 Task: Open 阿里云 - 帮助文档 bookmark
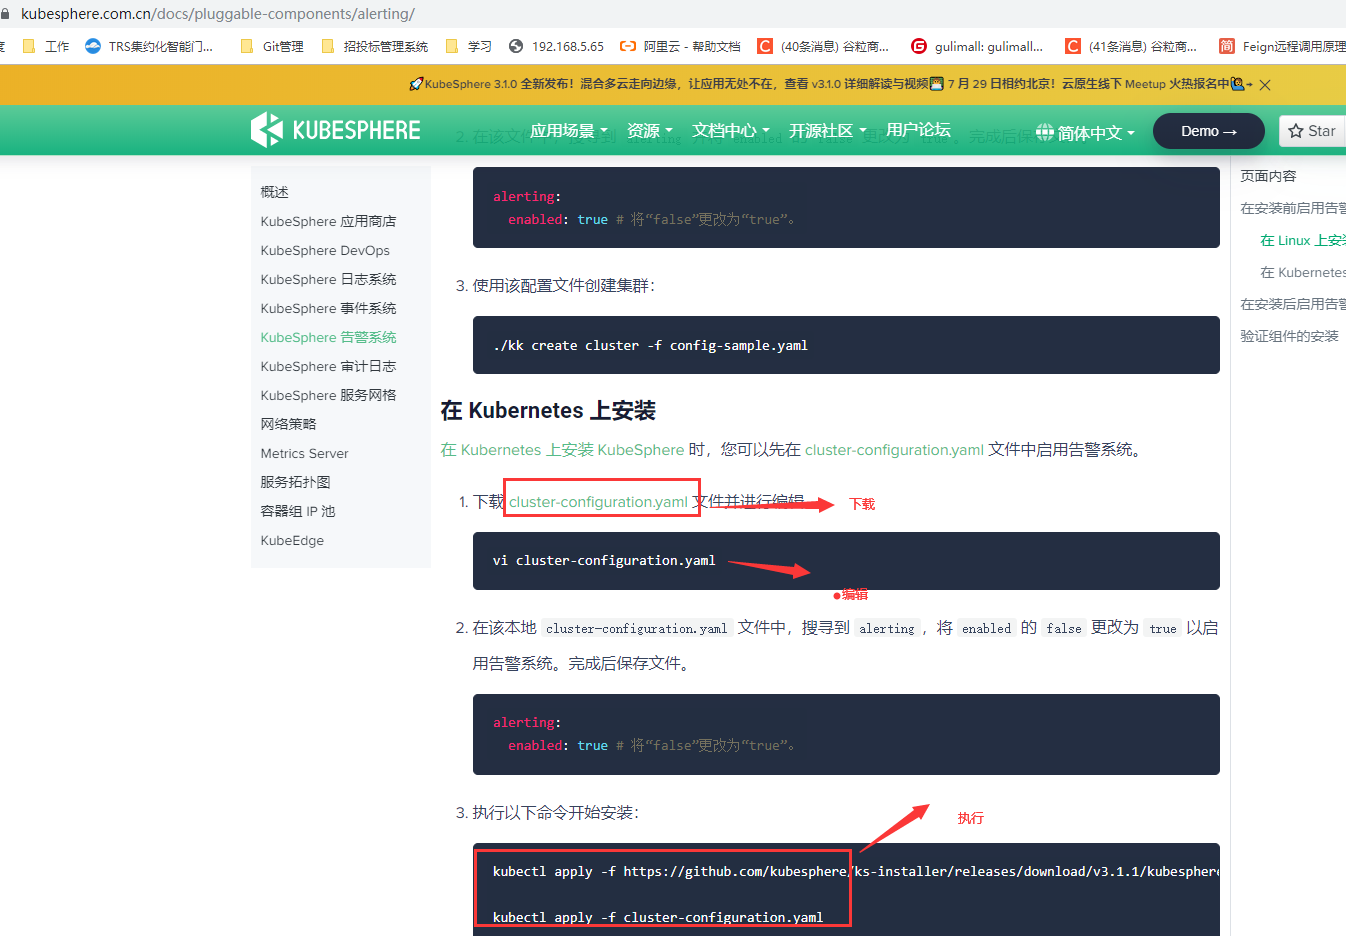(680, 46)
